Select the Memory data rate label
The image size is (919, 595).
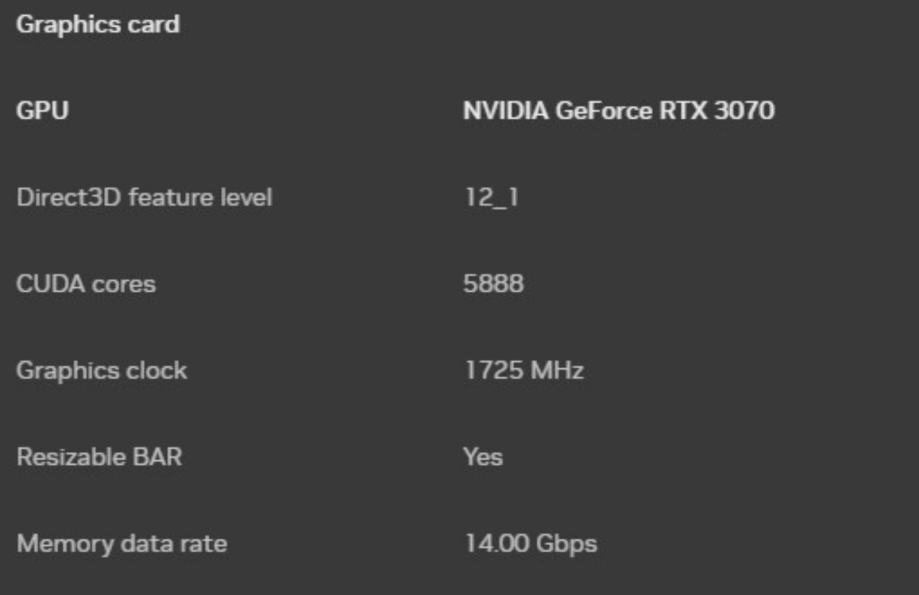[121, 544]
